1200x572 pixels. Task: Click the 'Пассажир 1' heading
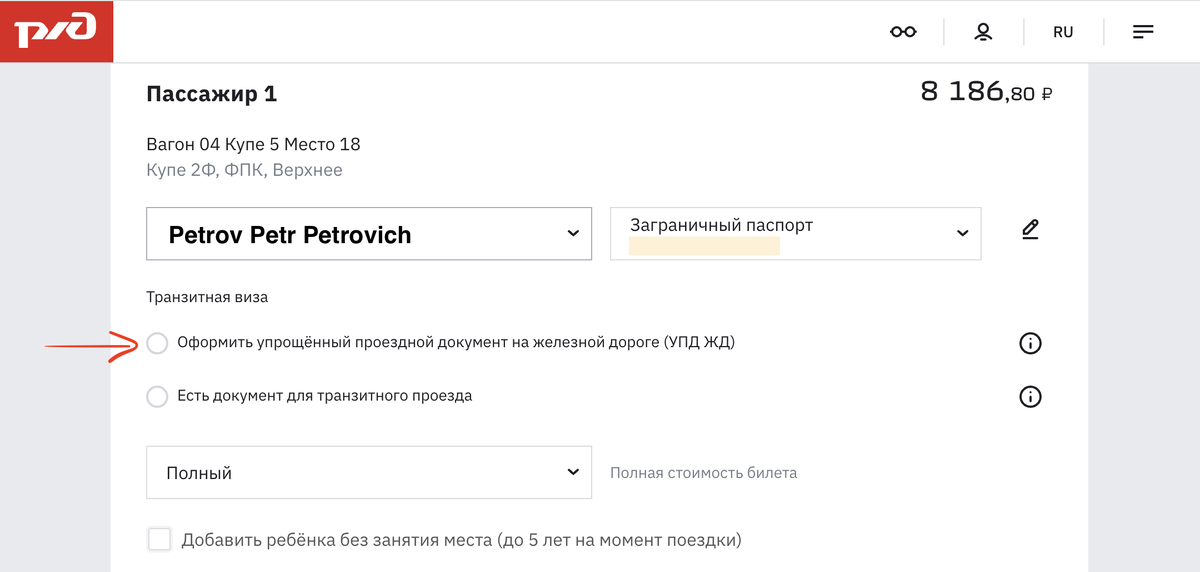(x=212, y=94)
